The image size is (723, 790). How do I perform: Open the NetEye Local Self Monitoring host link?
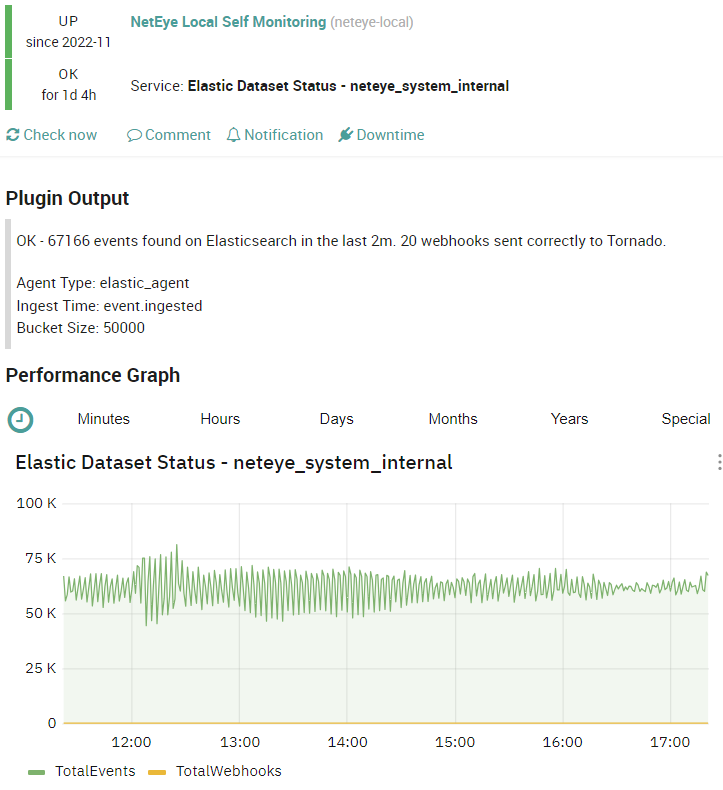[228, 22]
